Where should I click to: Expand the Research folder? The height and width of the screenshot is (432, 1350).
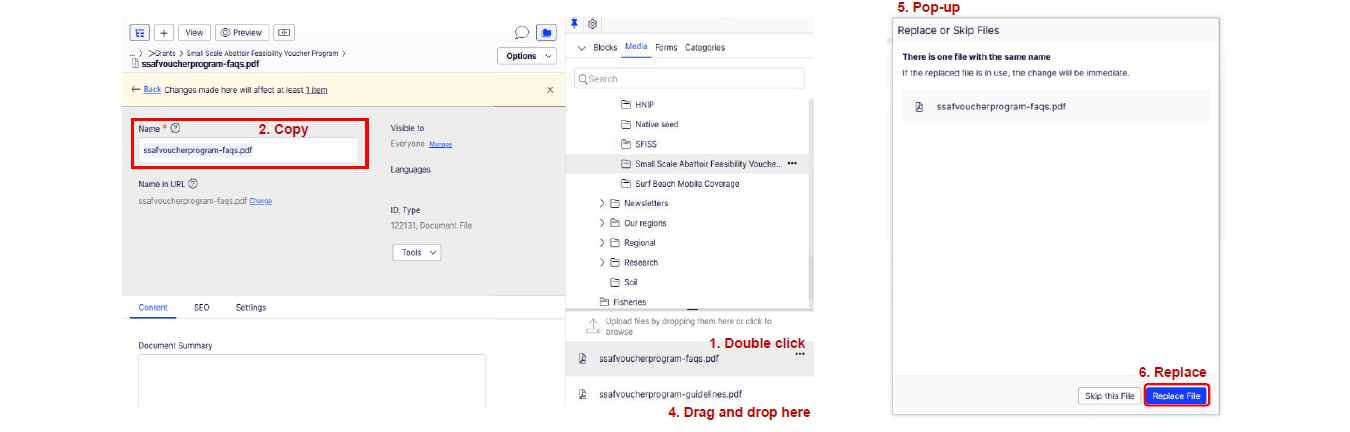[603, 262]
